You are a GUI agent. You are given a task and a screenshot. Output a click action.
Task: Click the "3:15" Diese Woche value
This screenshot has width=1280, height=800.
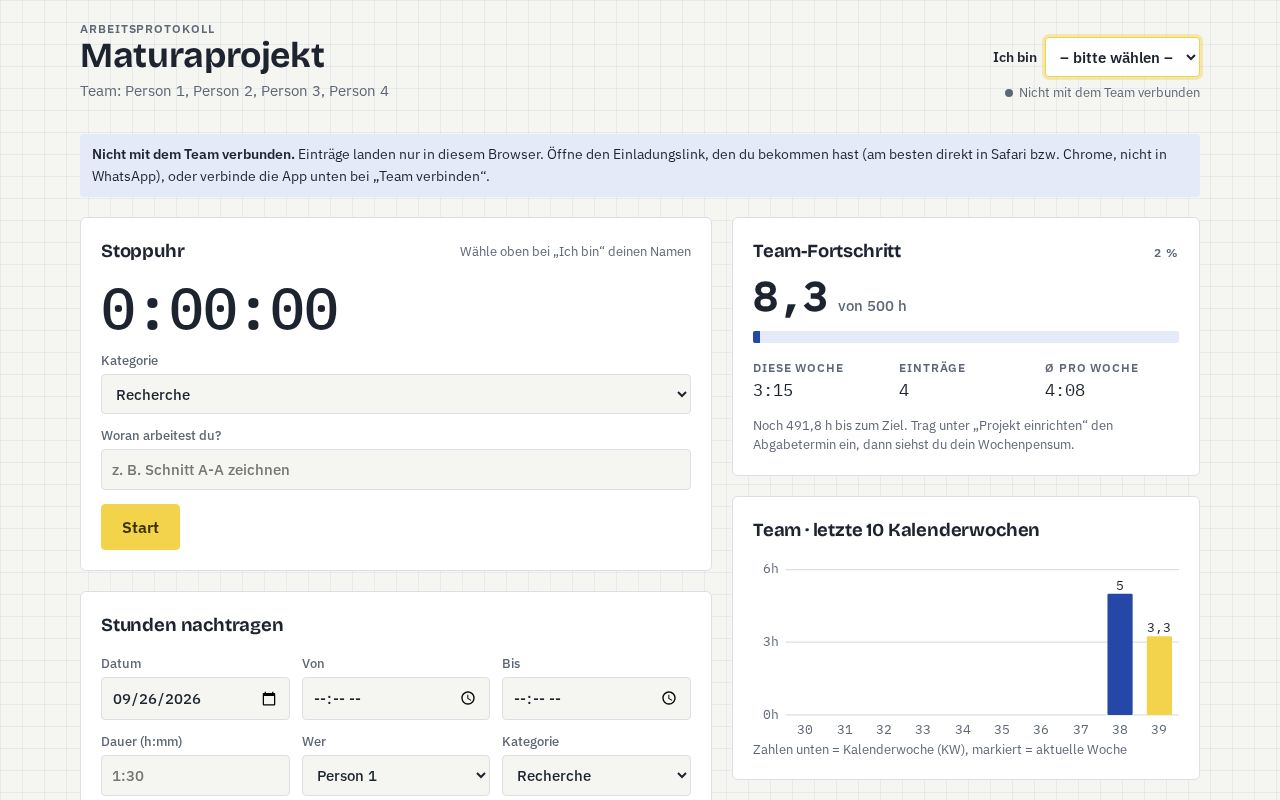(773, 391)
